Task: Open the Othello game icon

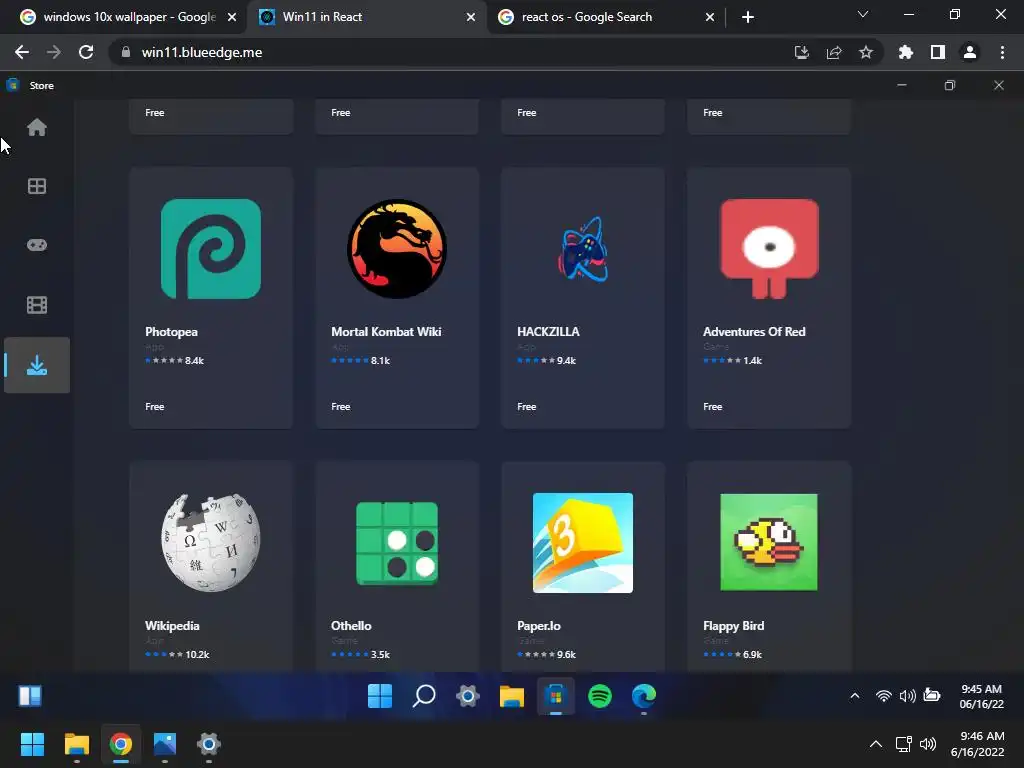Action: pyautogui.click(x=397, y=543)
